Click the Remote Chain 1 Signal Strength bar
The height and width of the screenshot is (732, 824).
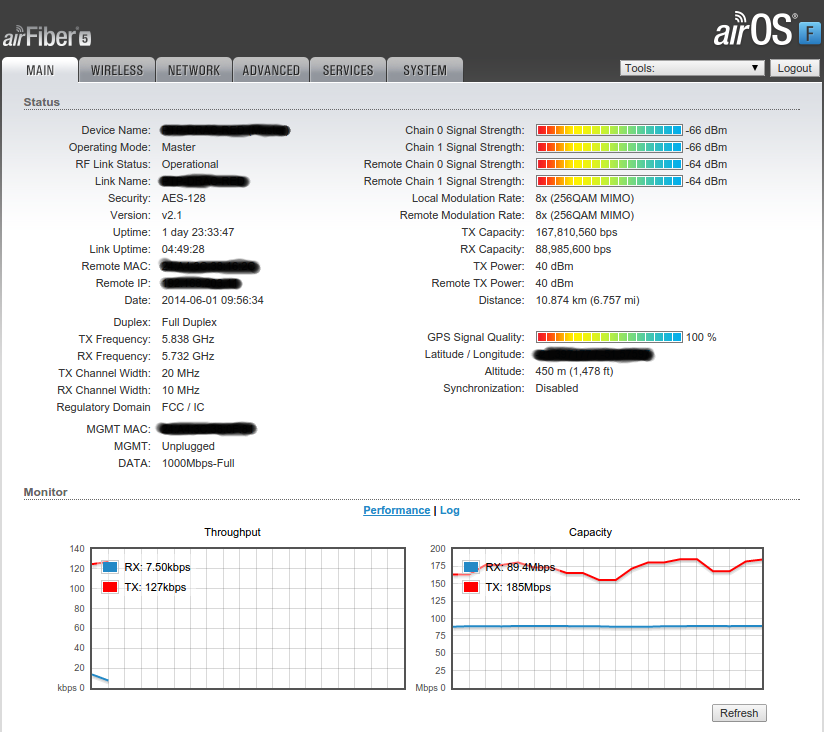pyautogui.click(x=609, y=181)
